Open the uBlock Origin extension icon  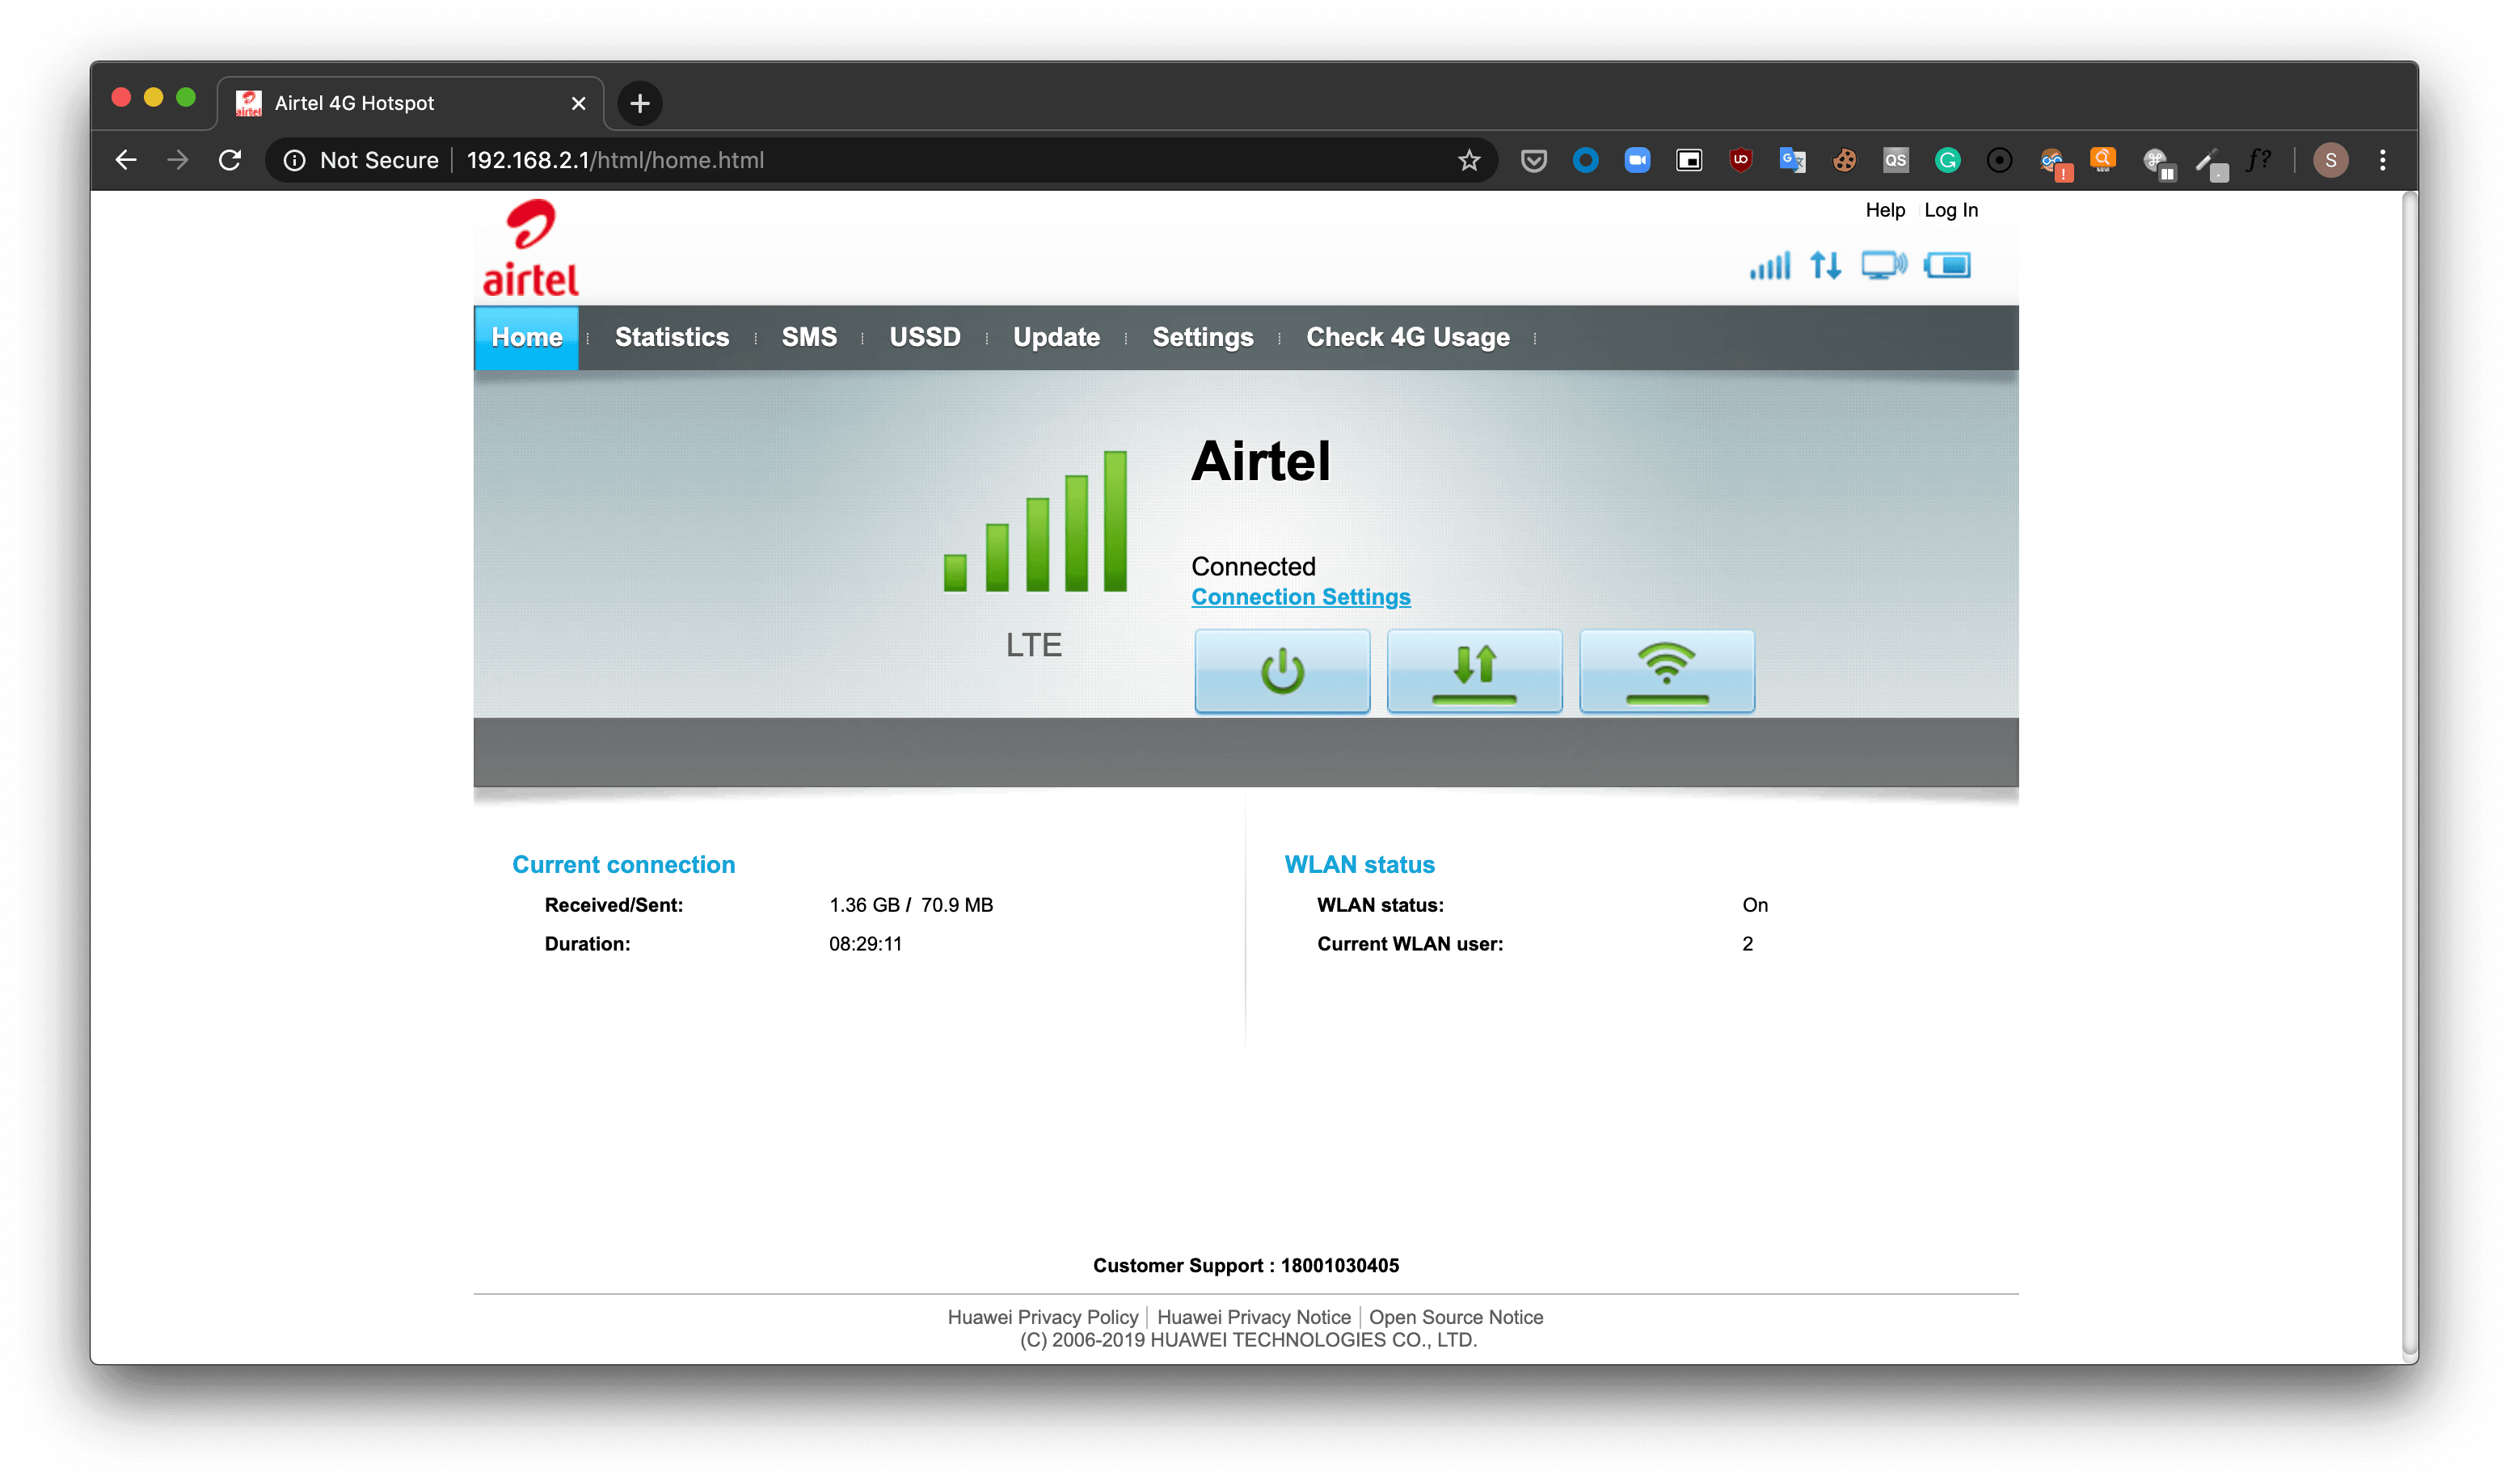[x=1740, y=160]
